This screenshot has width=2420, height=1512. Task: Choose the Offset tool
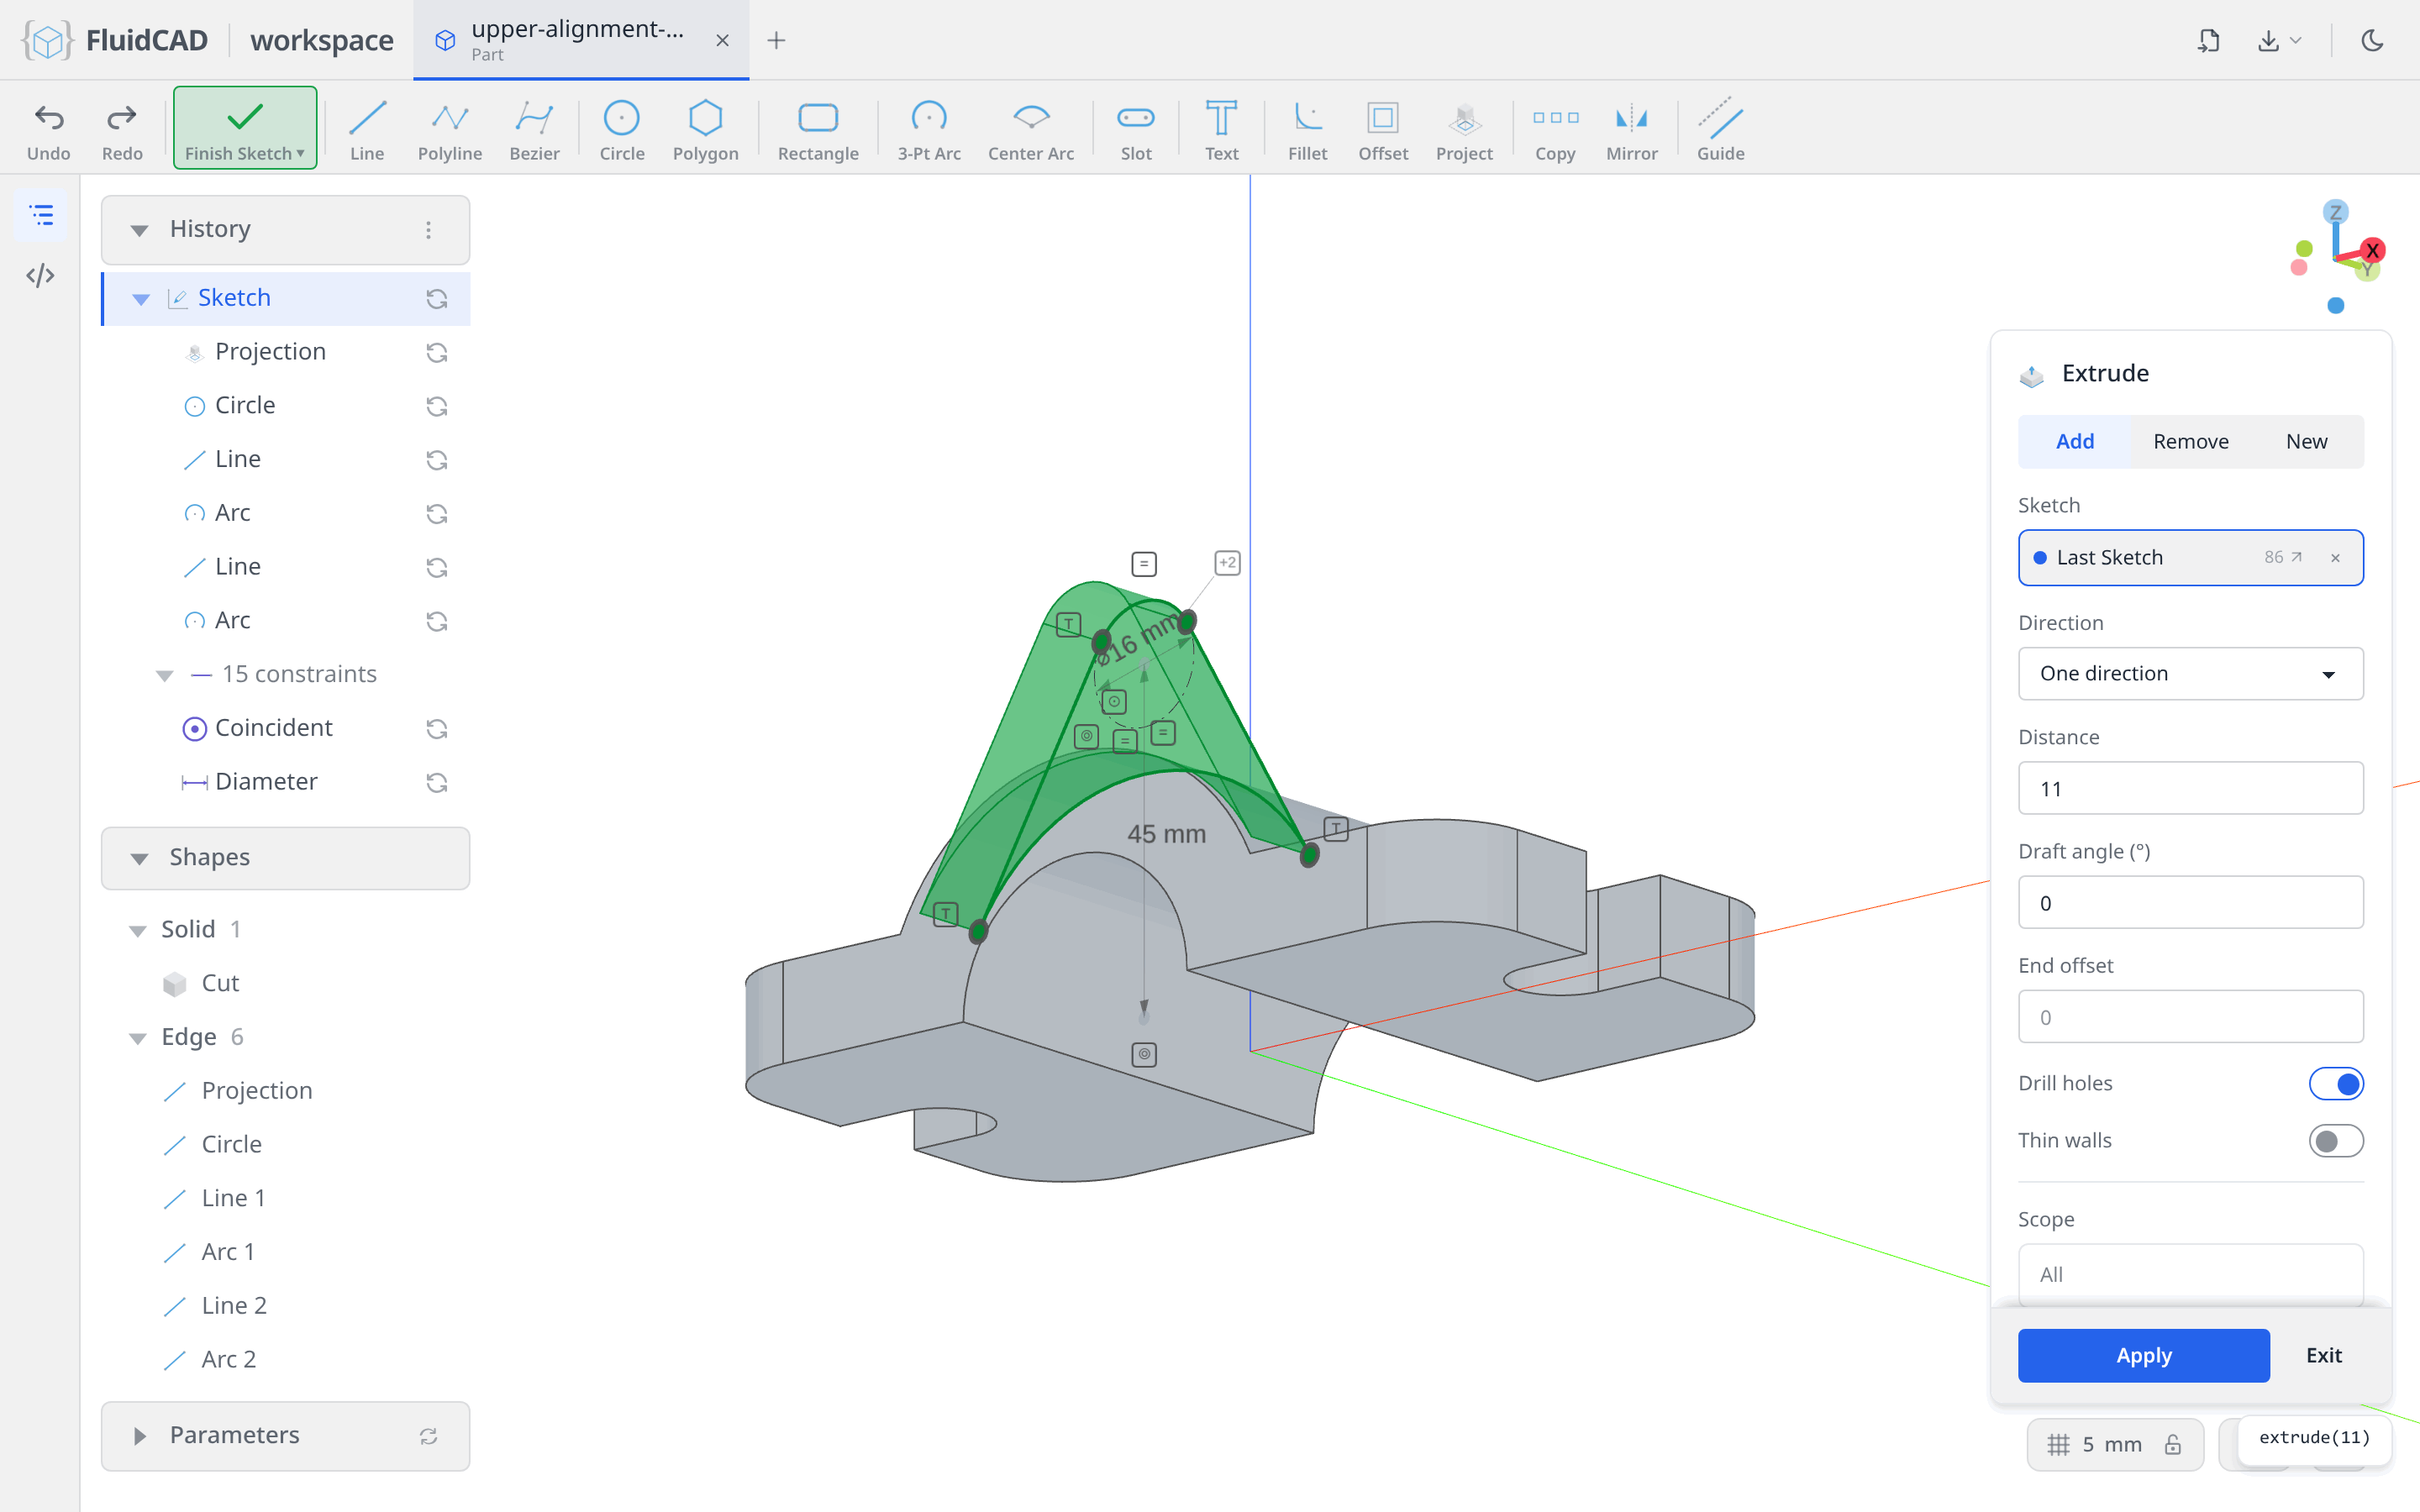point(1383,130)
